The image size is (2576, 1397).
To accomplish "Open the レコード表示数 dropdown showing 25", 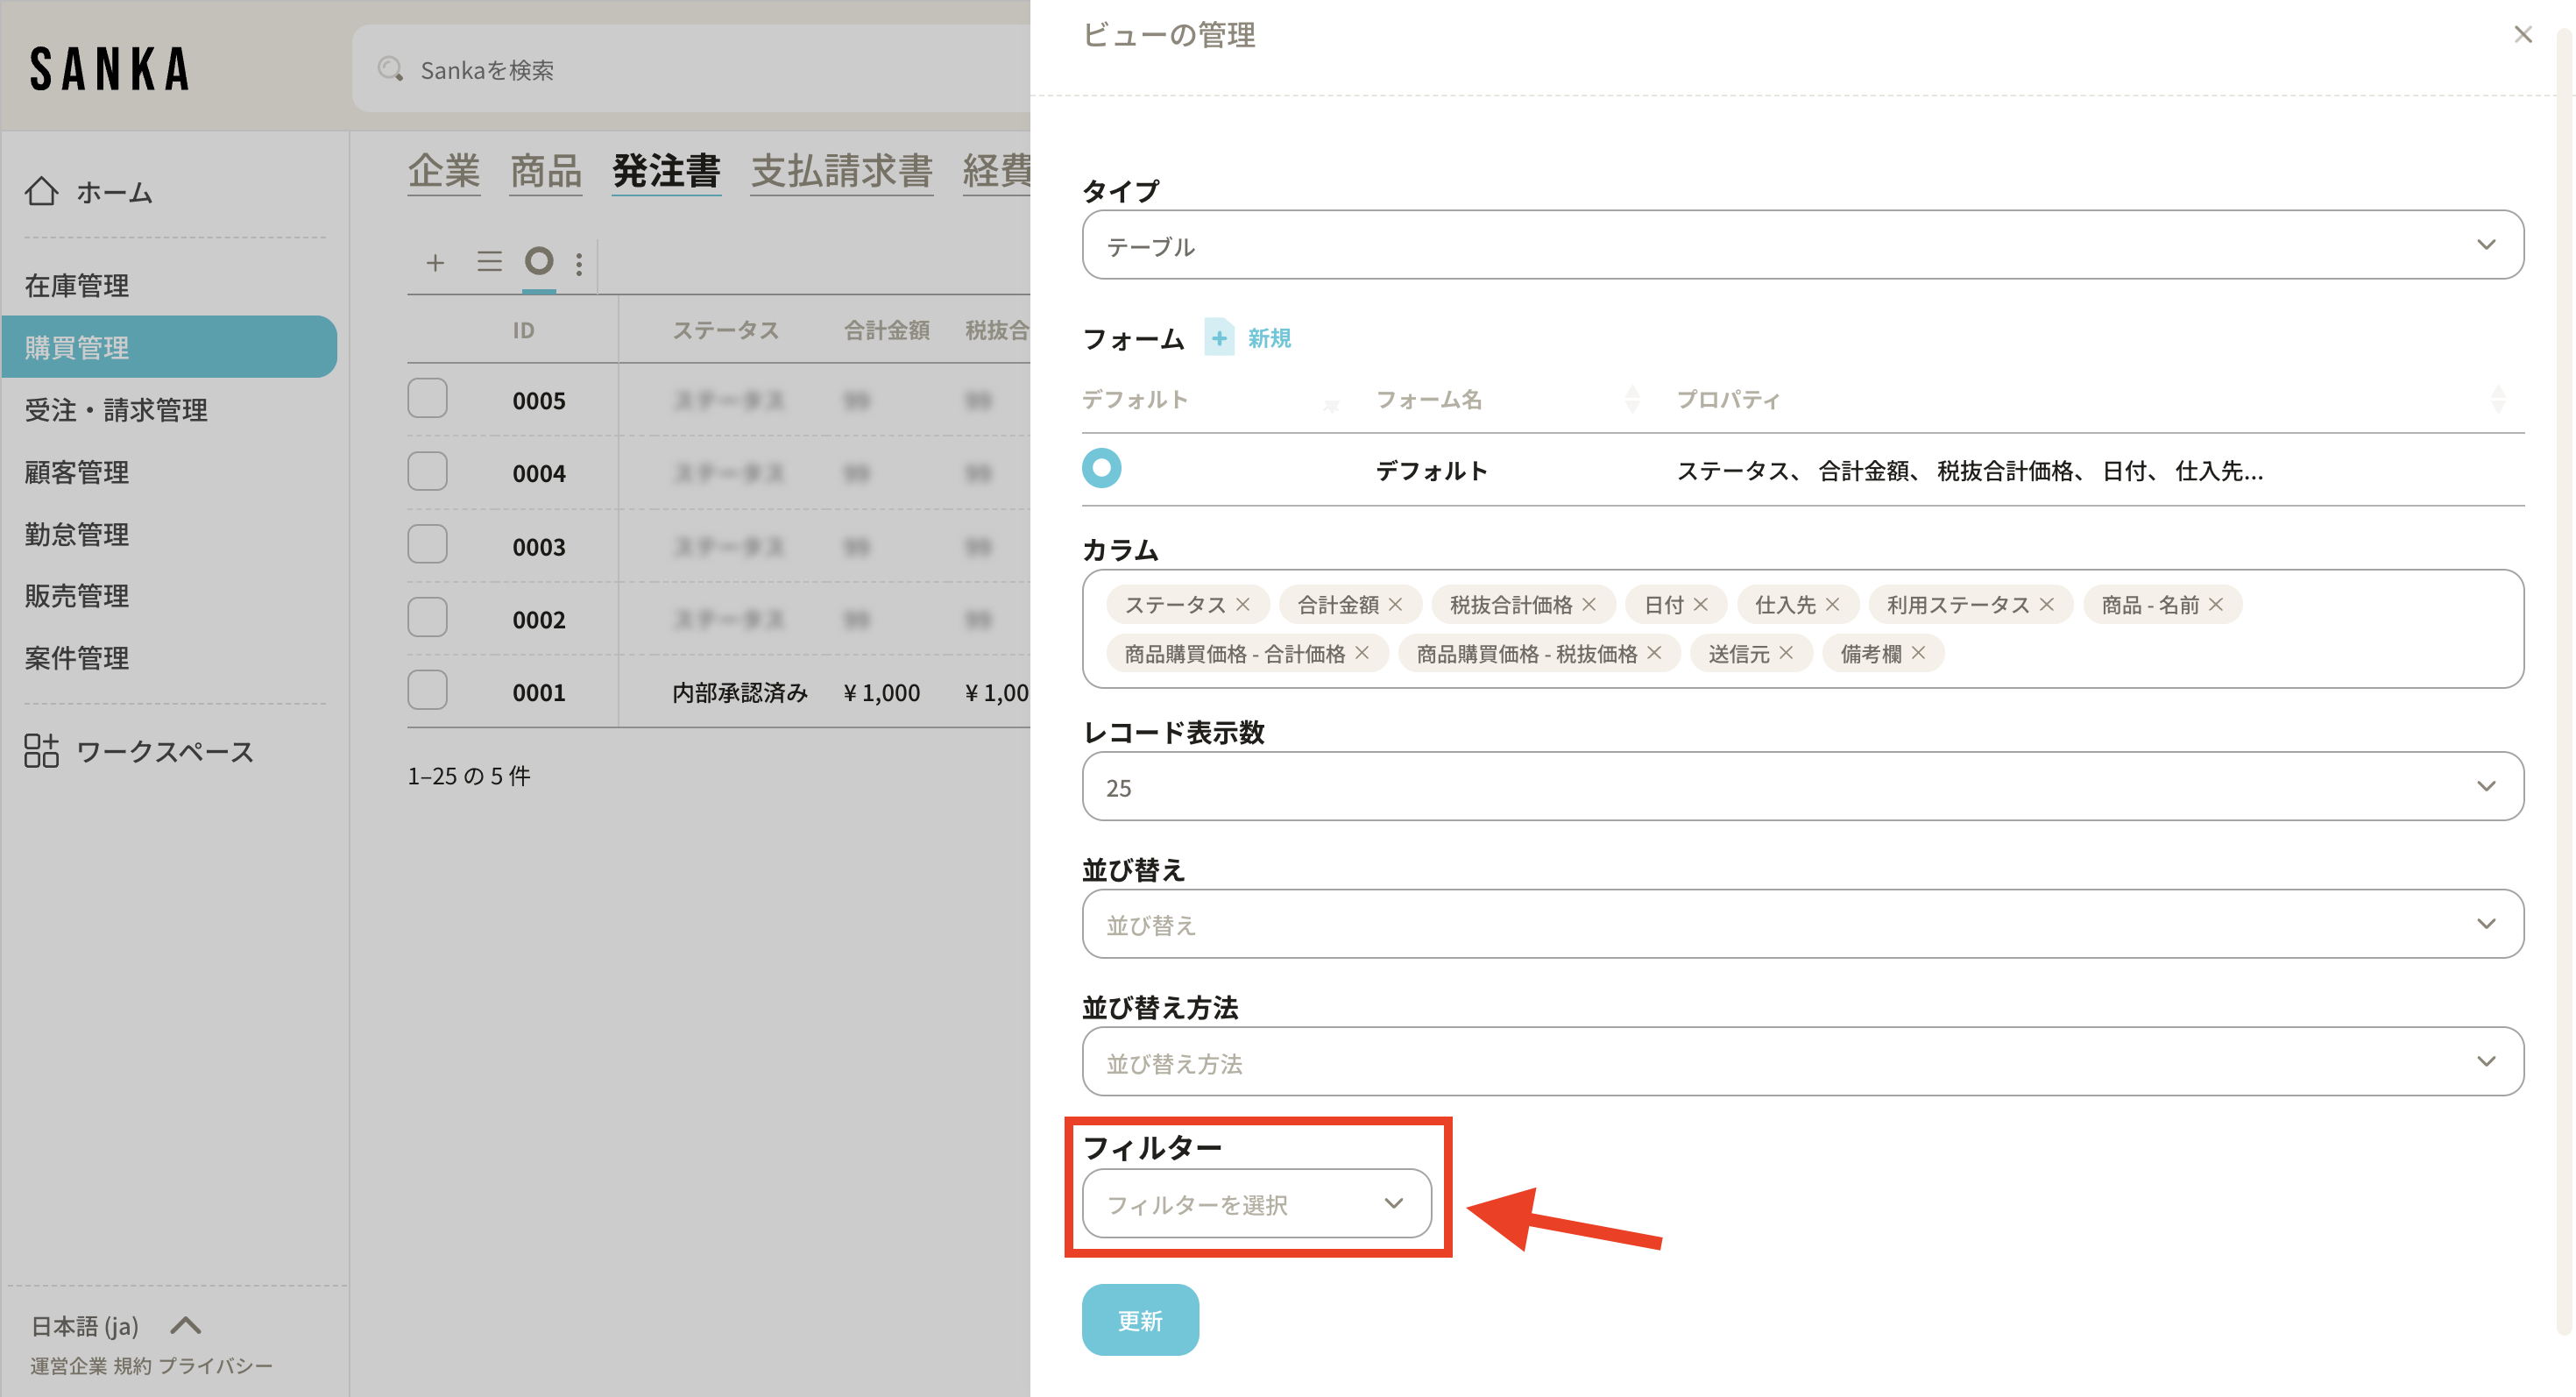I will pyautogui.click(x=1802, y=787).
